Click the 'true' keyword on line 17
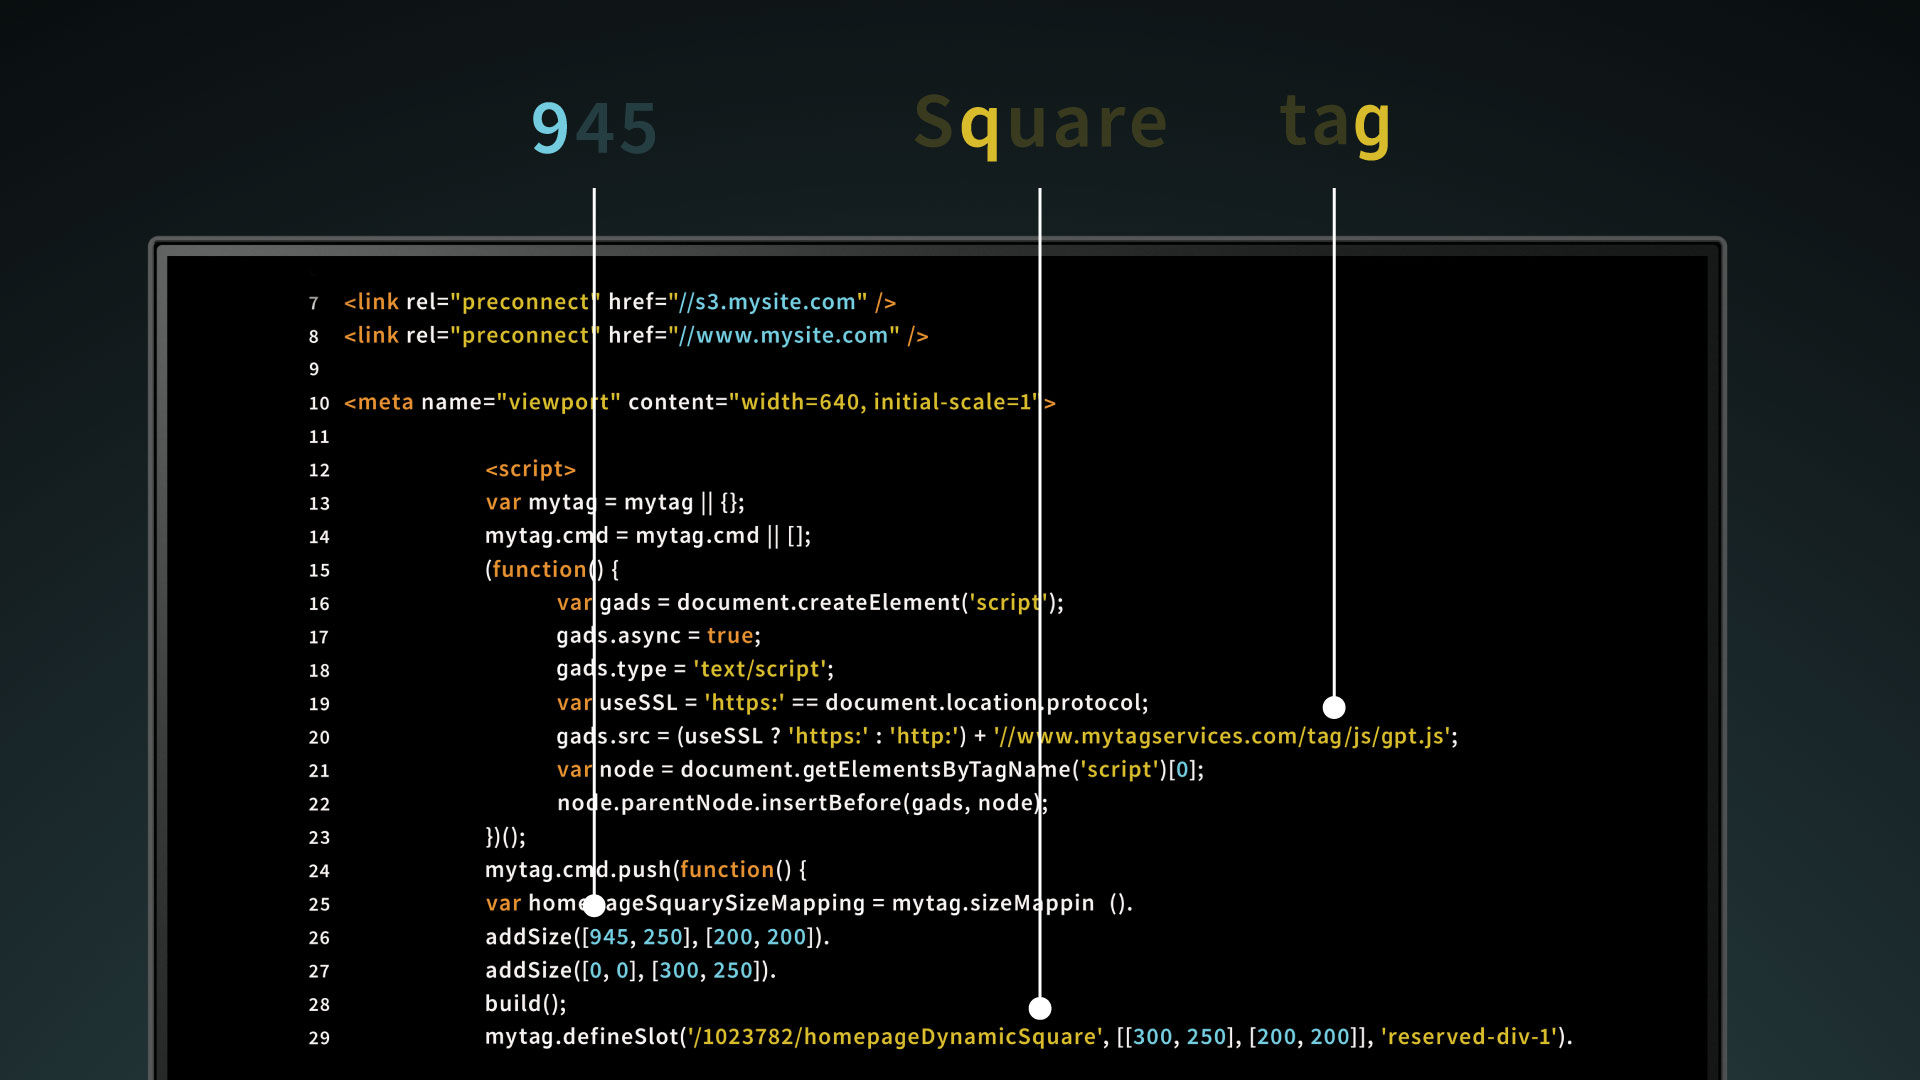This screenshot has height=1080, width=1920. pyautogui.click(x=730, y=636)
